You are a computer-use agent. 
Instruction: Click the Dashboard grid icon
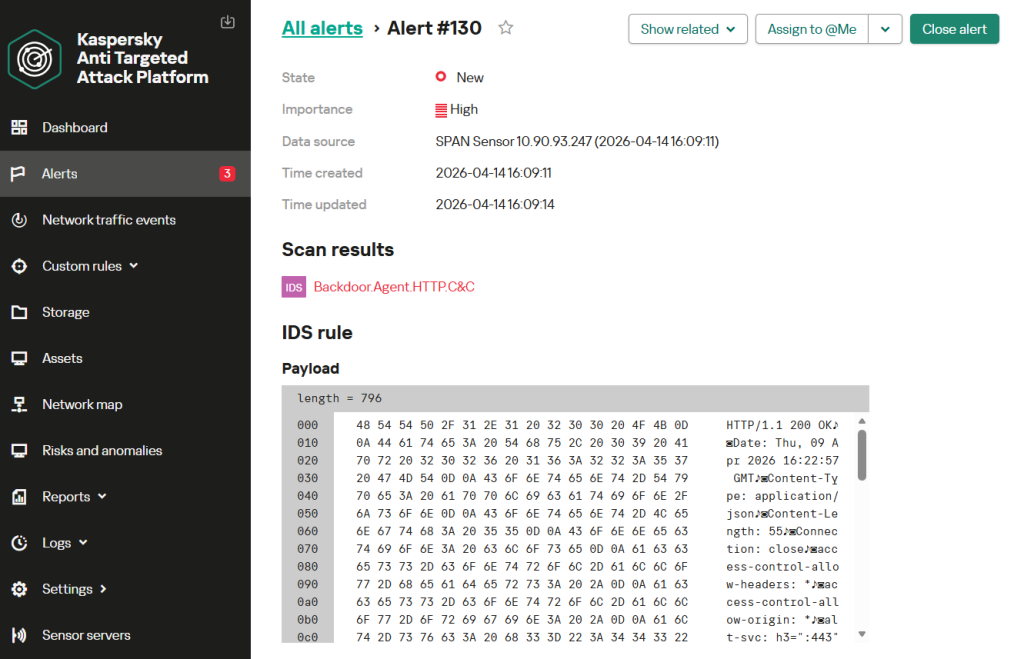(19, 128)
